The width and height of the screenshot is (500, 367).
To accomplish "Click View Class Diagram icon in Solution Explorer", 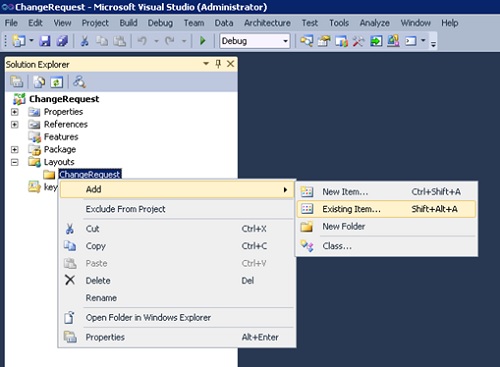I will [79, 82].
